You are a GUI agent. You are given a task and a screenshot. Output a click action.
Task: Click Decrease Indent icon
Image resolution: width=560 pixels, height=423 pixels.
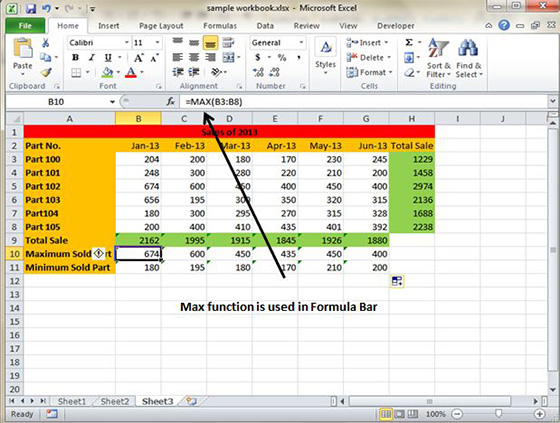(x=178, y=73)
